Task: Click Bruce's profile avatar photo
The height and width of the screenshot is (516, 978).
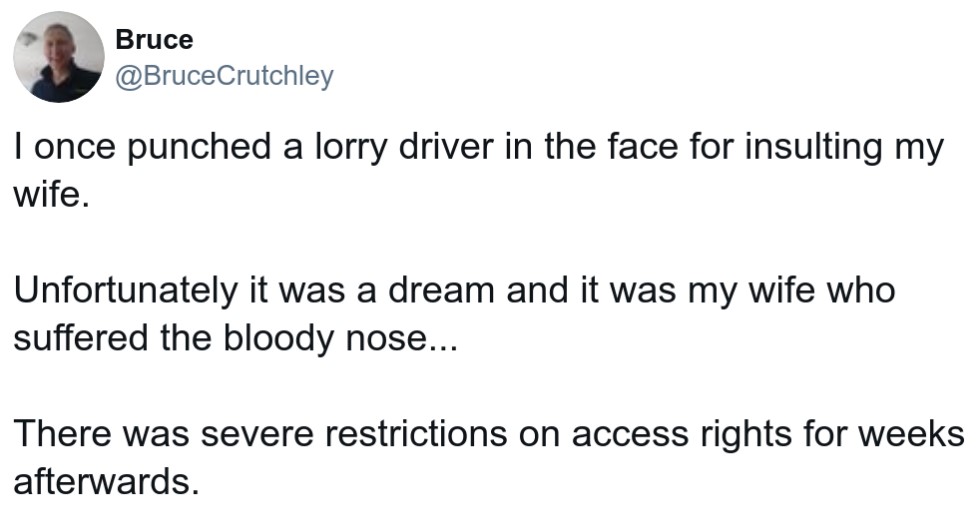Action: pos(58,57)
